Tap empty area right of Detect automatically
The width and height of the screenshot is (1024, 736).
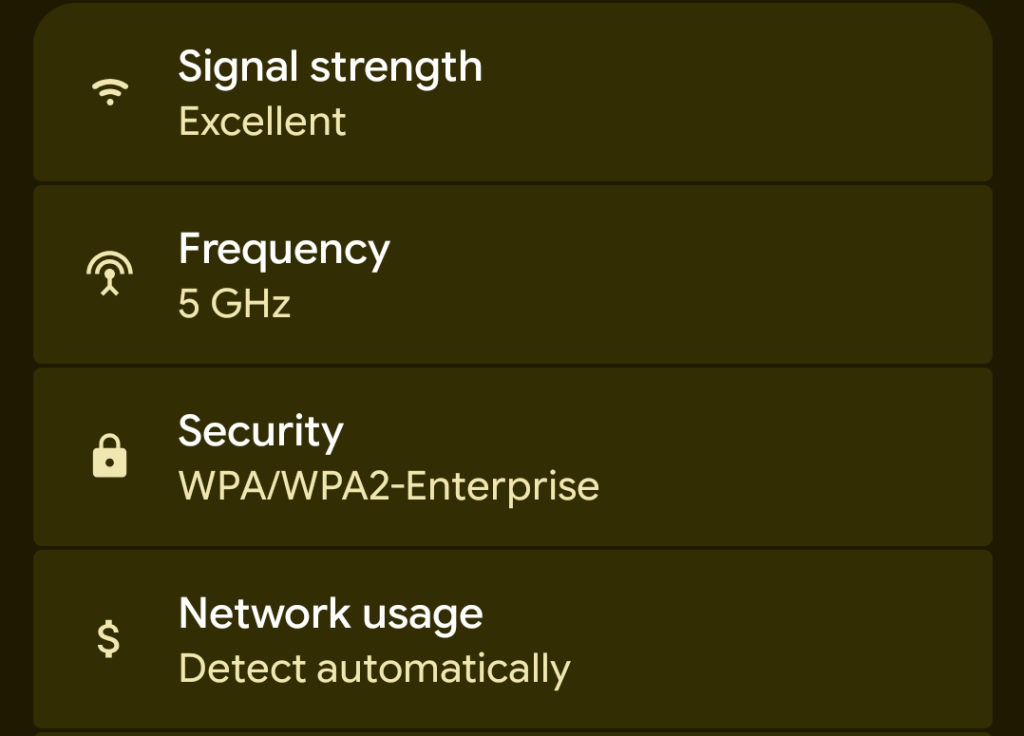point(780,669)
